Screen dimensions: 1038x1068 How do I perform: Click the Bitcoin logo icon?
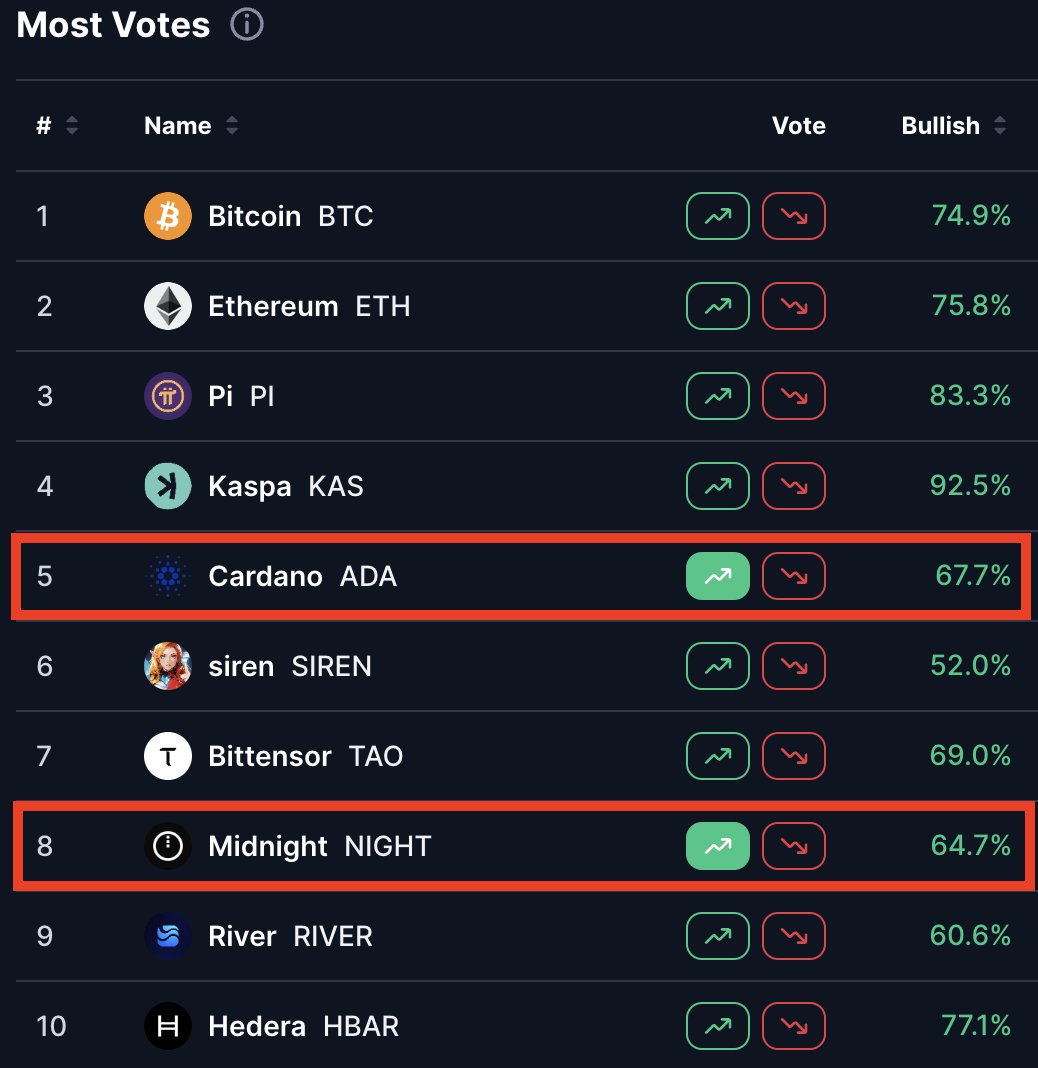pyautogui.click(x=168, y=216)
